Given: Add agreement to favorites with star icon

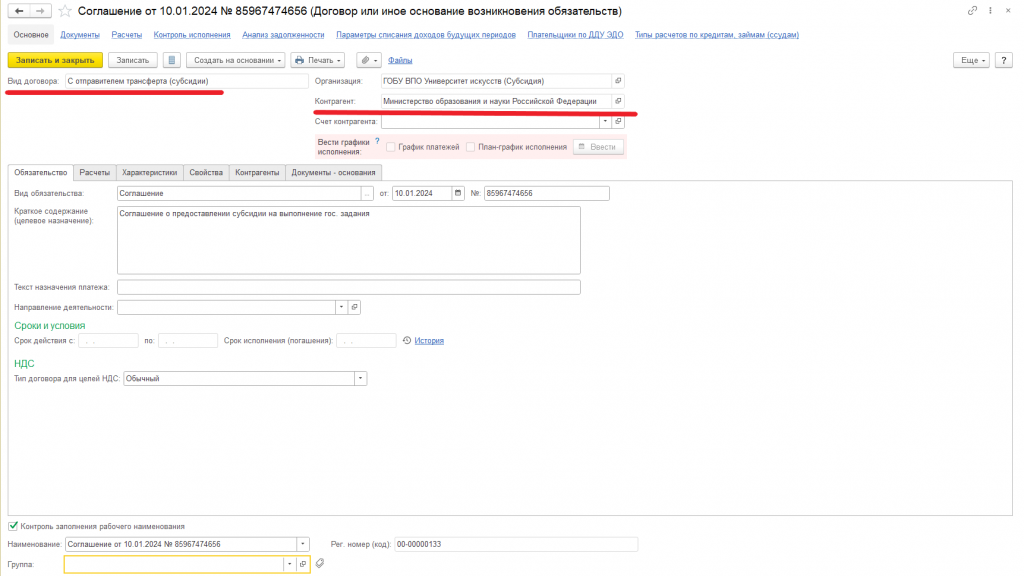Looking at the screenshot, I should tap(65, 11).
